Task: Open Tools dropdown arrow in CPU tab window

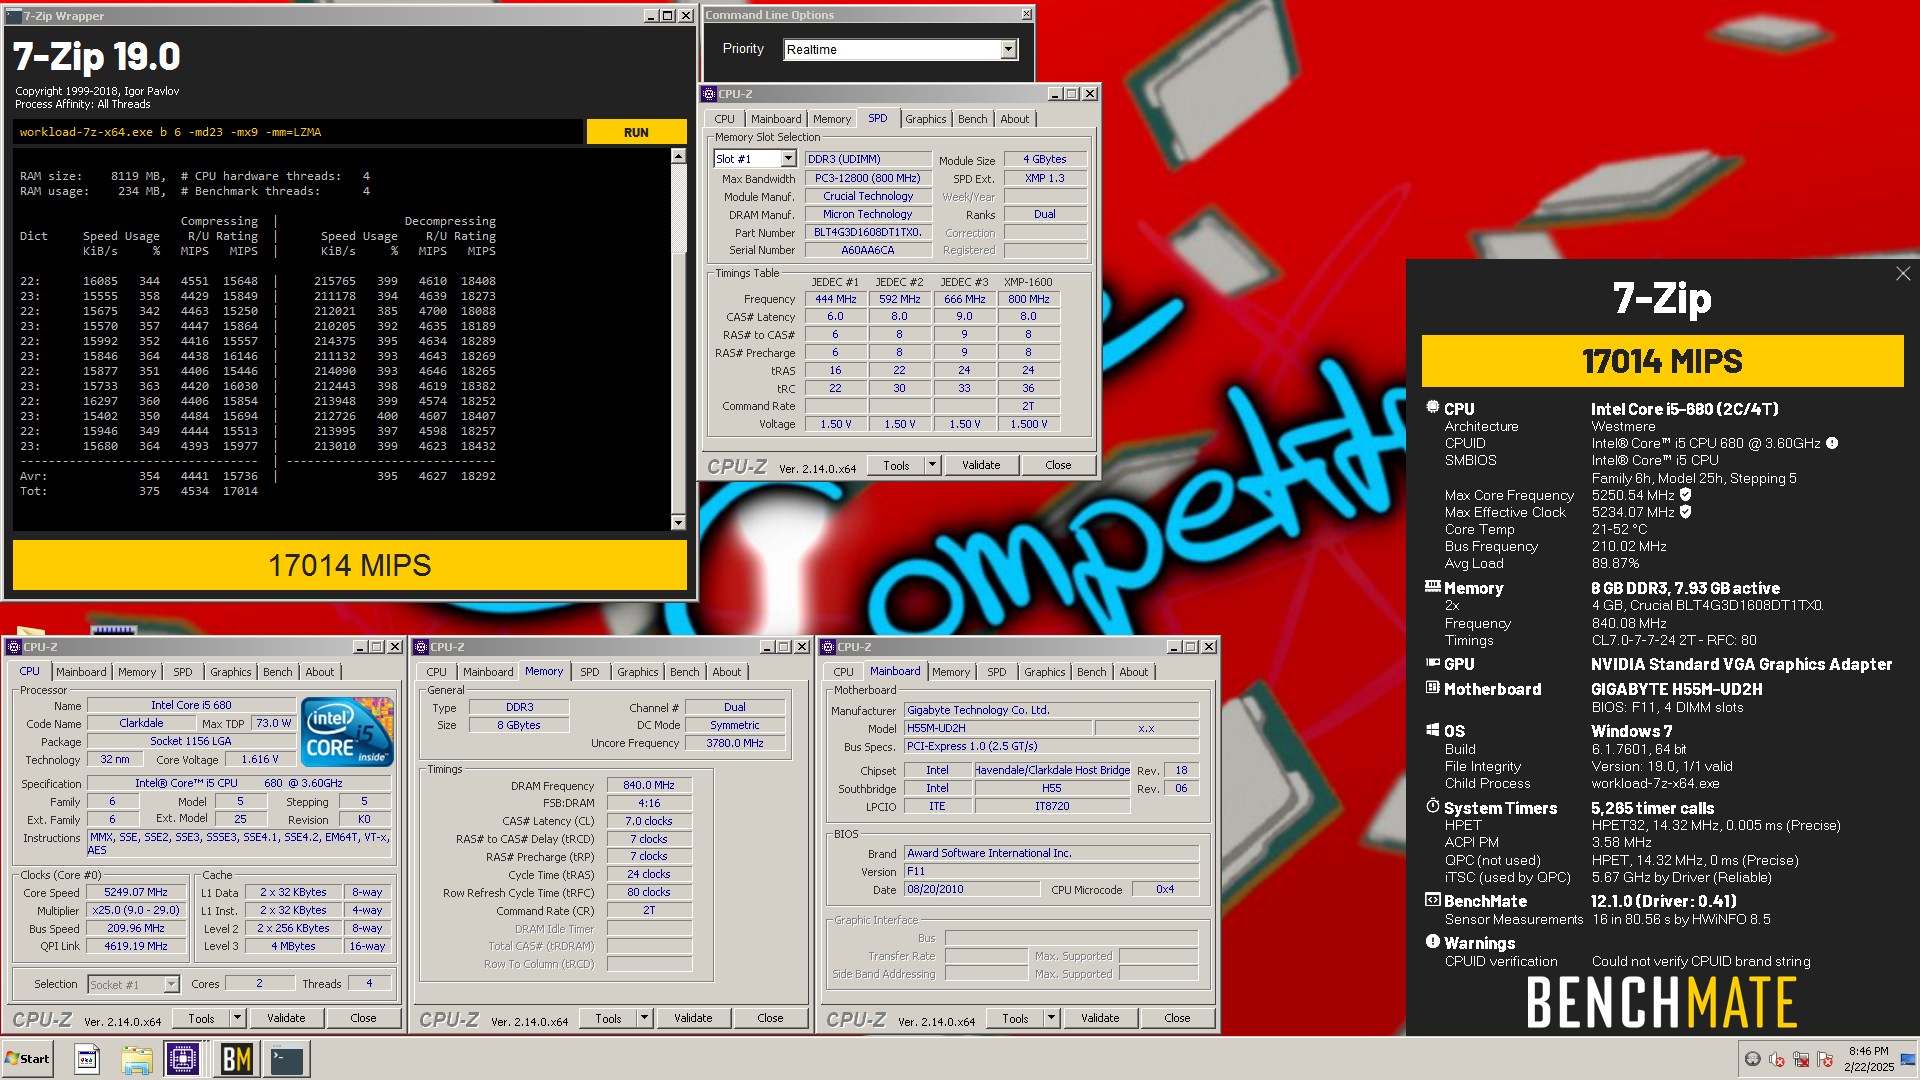Action: 237,1018
